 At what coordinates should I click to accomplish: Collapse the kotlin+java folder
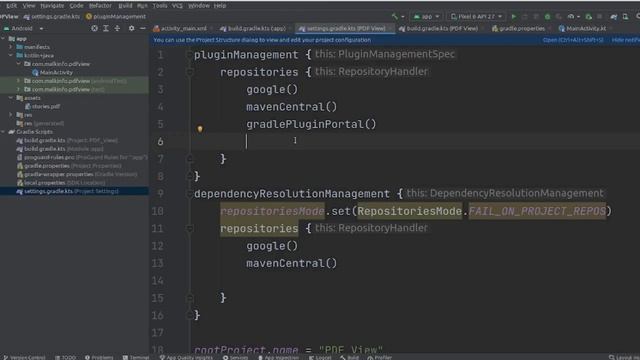point(11,56)
